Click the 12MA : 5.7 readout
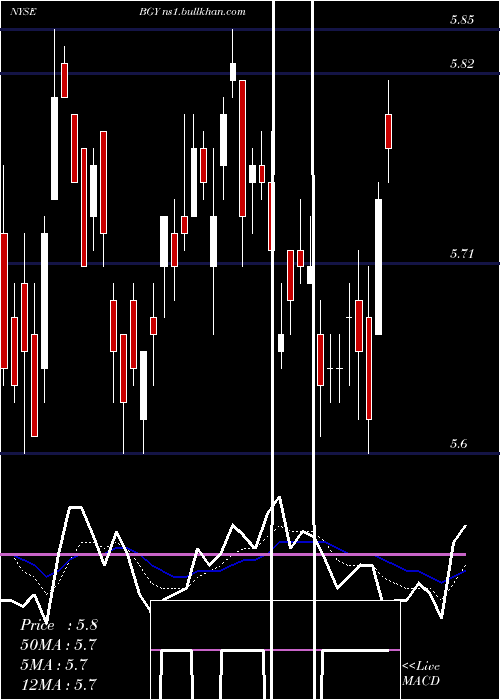 [58, 684]
